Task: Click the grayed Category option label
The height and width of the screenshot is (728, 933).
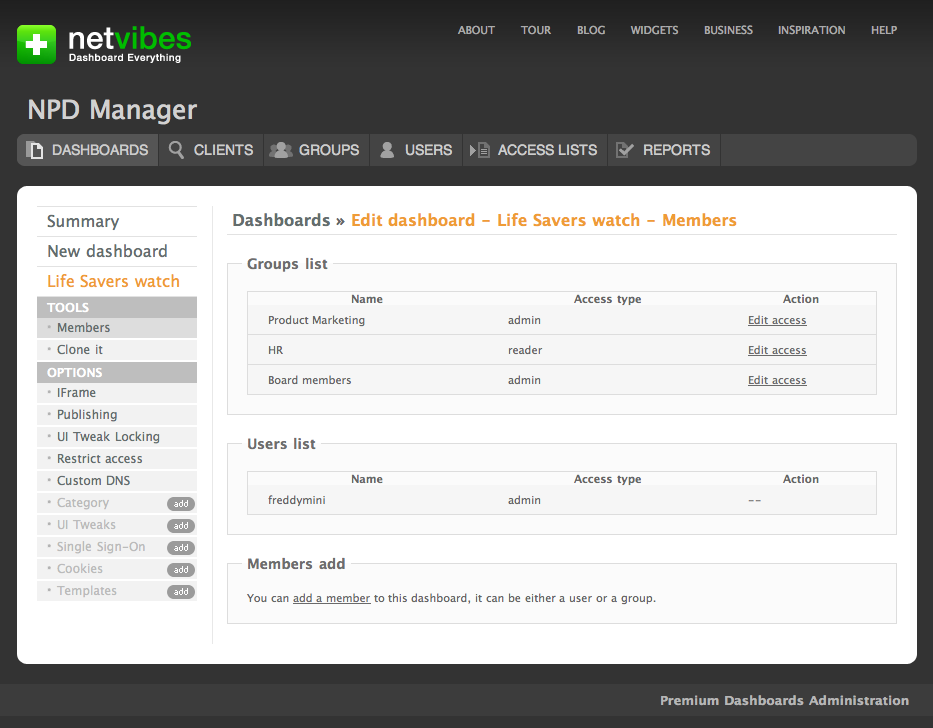Action: coord(83,503)
